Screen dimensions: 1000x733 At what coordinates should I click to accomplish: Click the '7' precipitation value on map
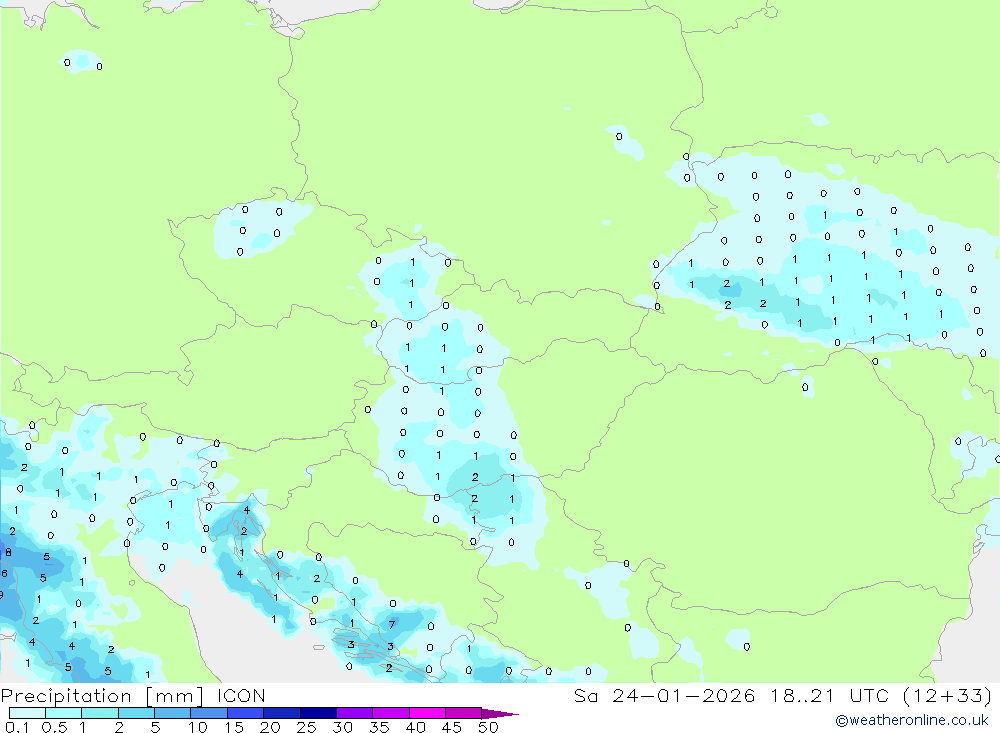click(392, 625)
